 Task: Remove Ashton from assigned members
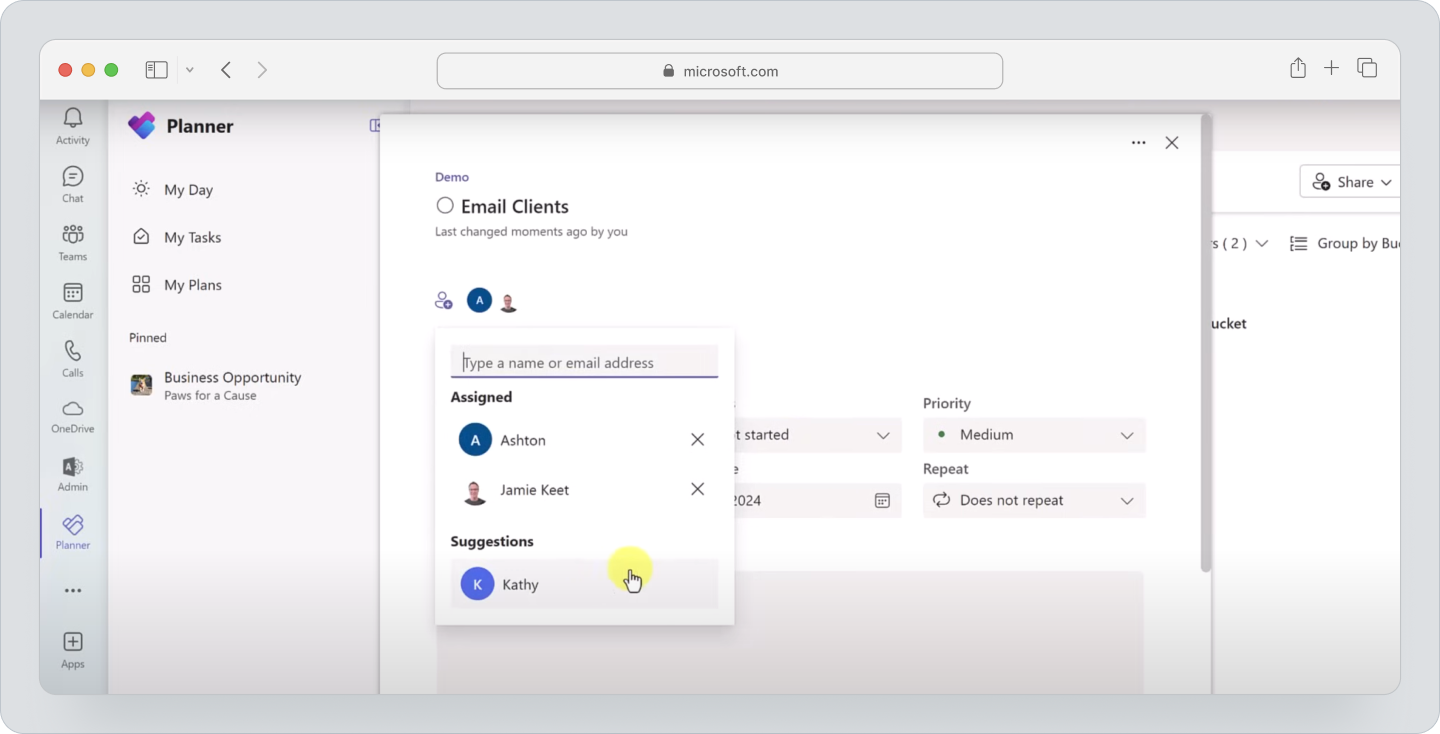coord(697,439)
